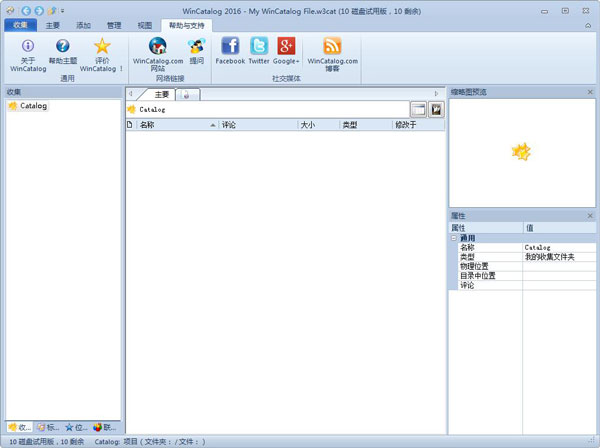Click the list view mode icon
600x448 pixels.
coord(419,109)
